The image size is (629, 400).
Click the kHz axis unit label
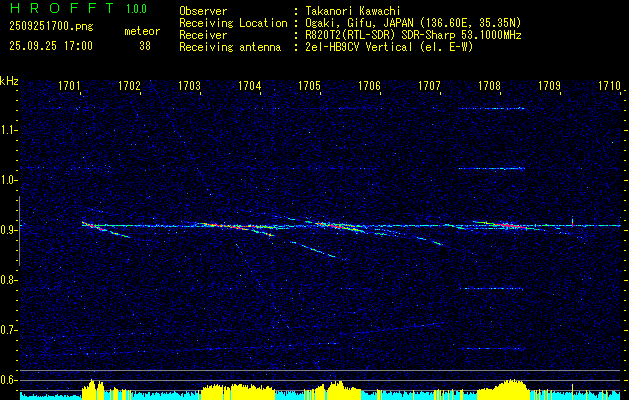[x=9, y=81]
